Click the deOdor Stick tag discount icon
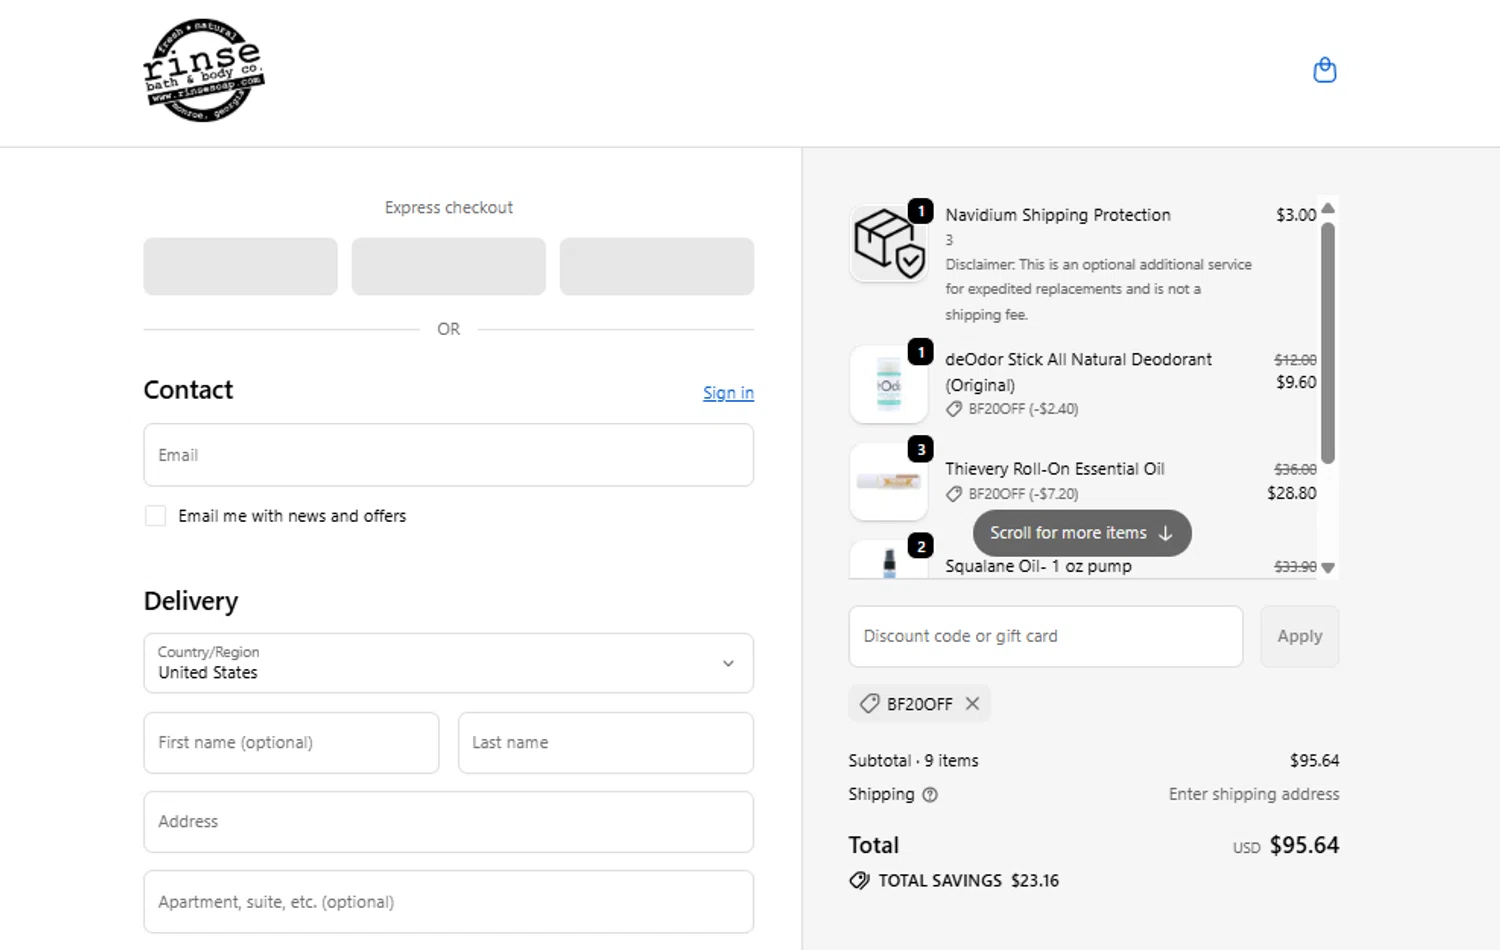1500x950 pixels. [x=954, y=409]
